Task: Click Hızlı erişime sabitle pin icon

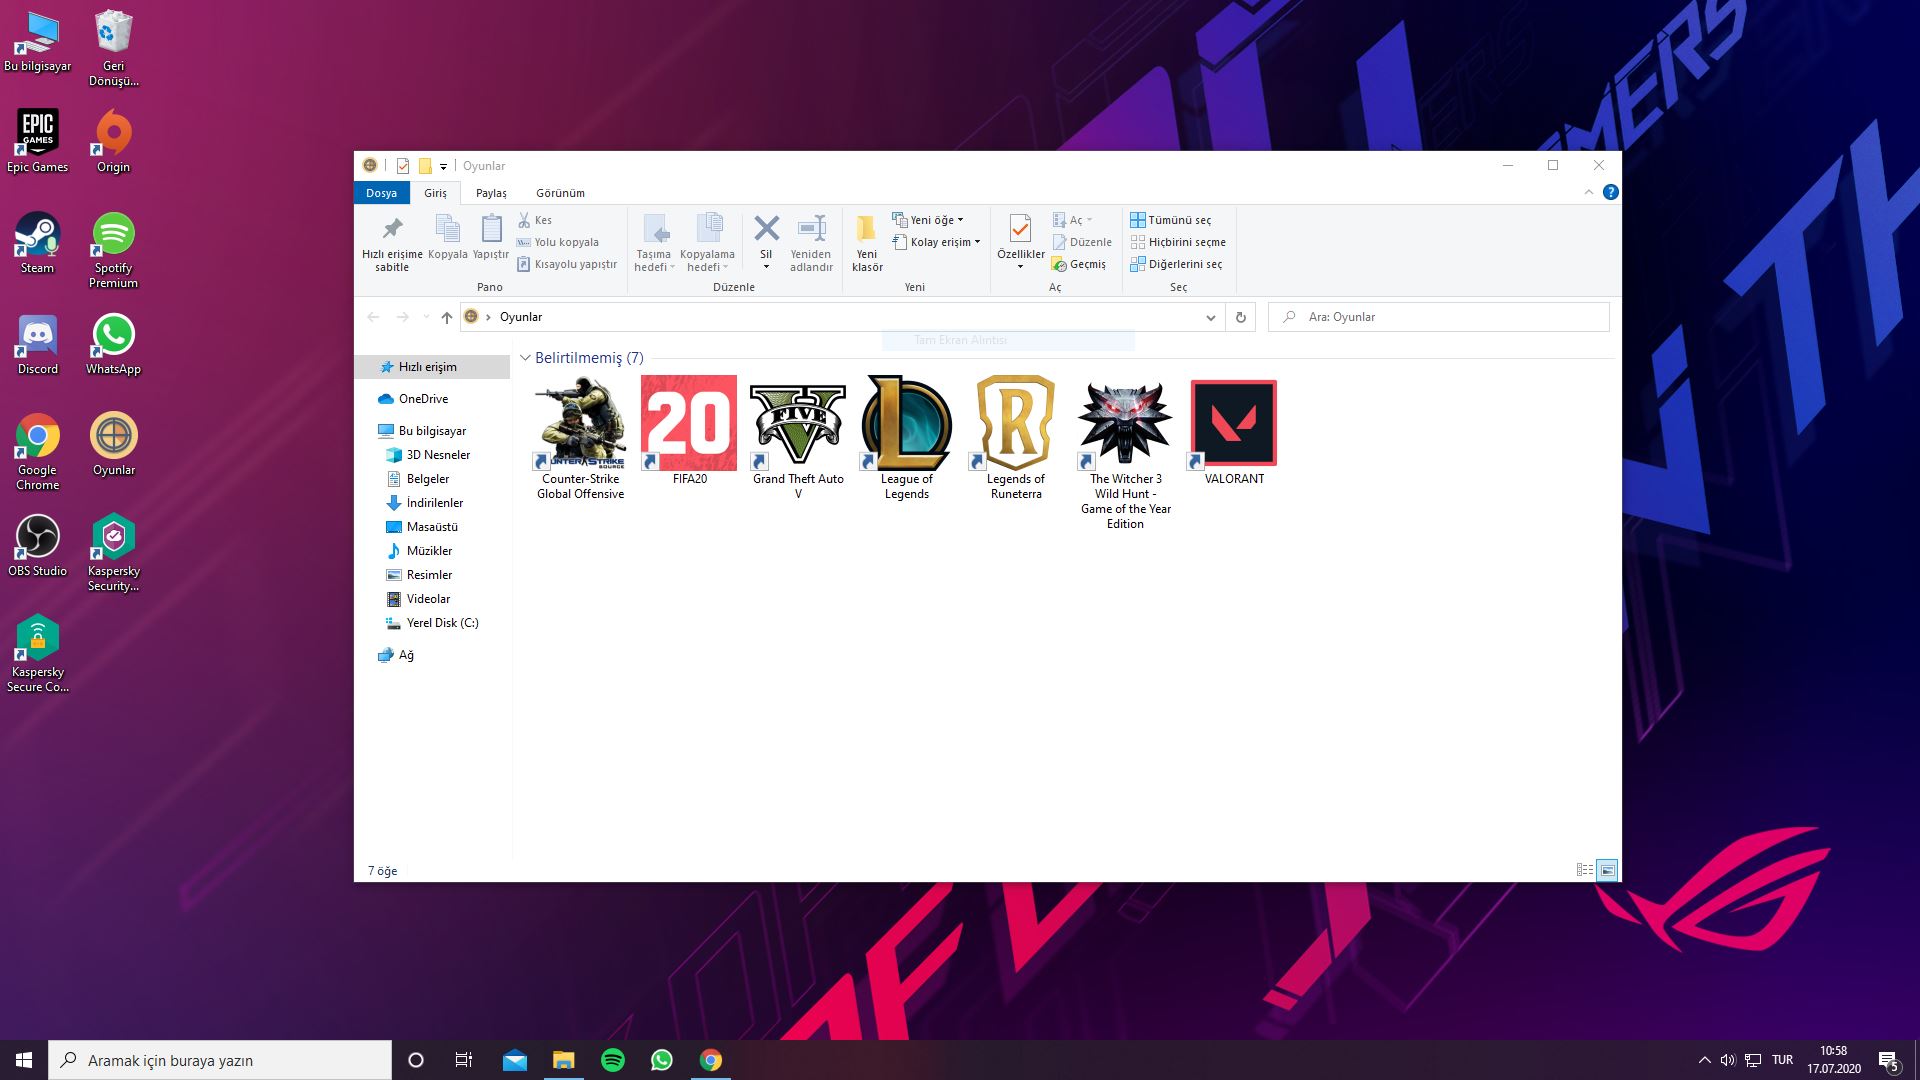Action: click(x=392, y=229)
